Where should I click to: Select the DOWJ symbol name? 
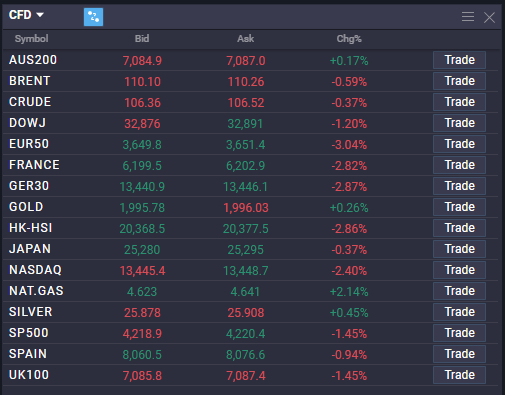[27, 123]
